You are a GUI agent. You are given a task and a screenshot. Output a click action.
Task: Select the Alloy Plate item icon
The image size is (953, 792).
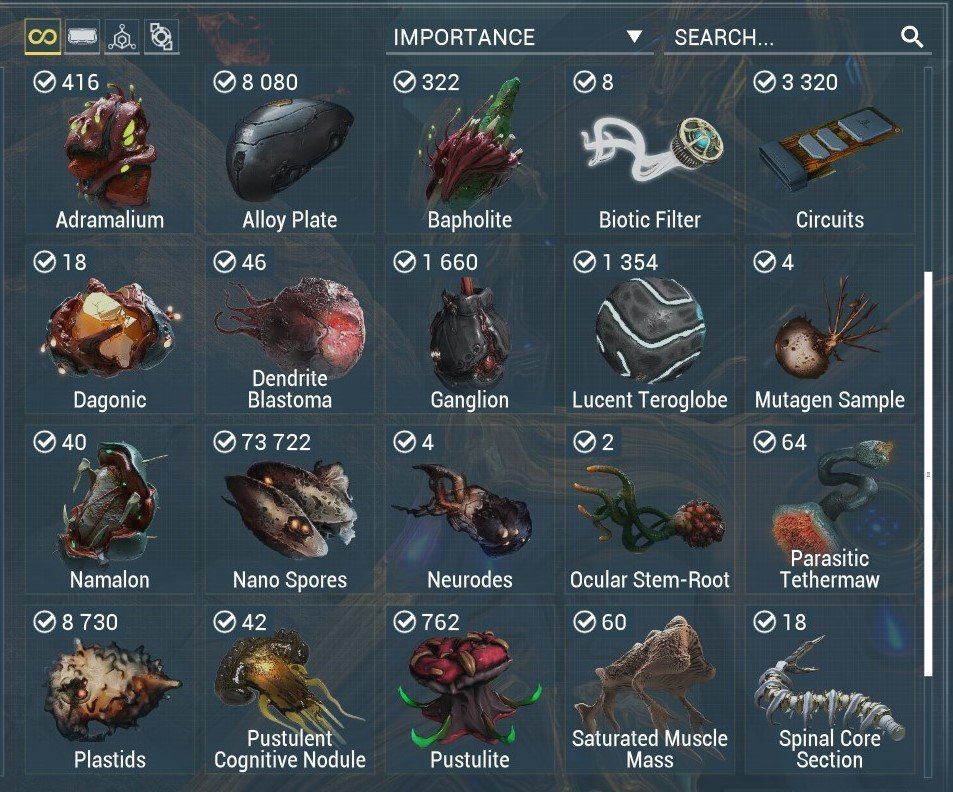click(290, 150)
